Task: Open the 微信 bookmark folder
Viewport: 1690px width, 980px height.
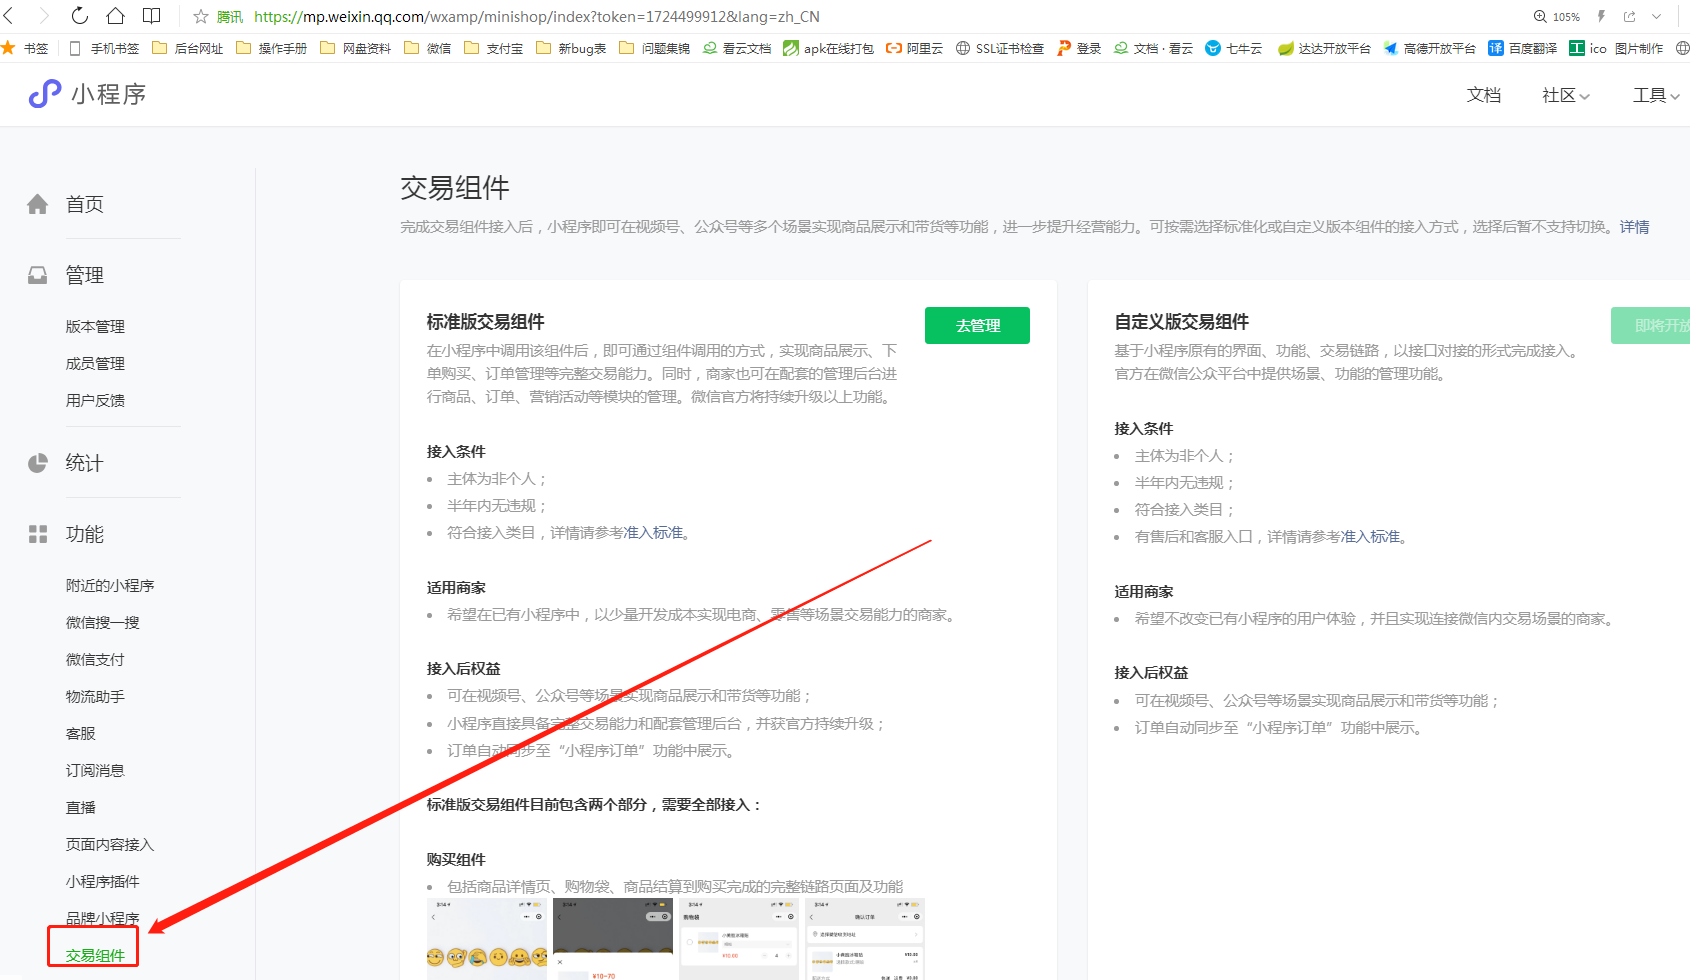Action: click(428, 48)
